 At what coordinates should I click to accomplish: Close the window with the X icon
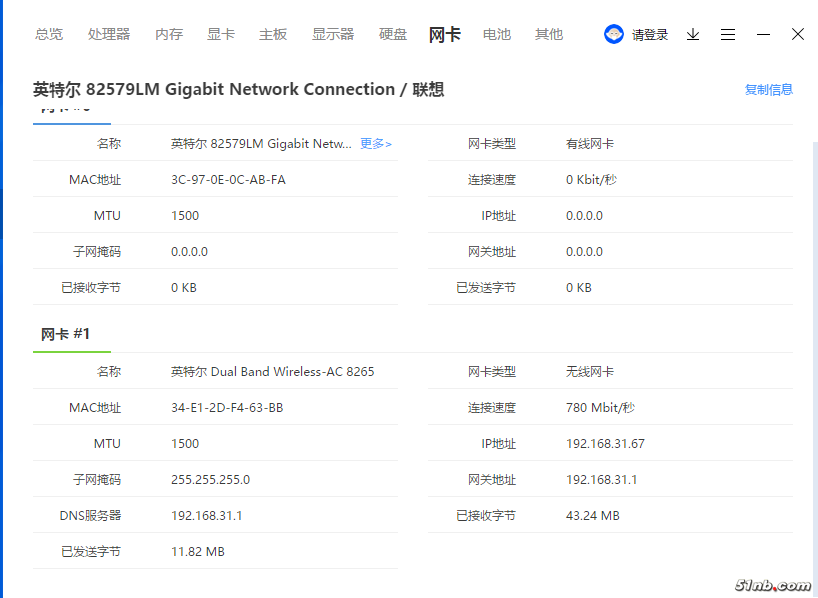[798, 34]
